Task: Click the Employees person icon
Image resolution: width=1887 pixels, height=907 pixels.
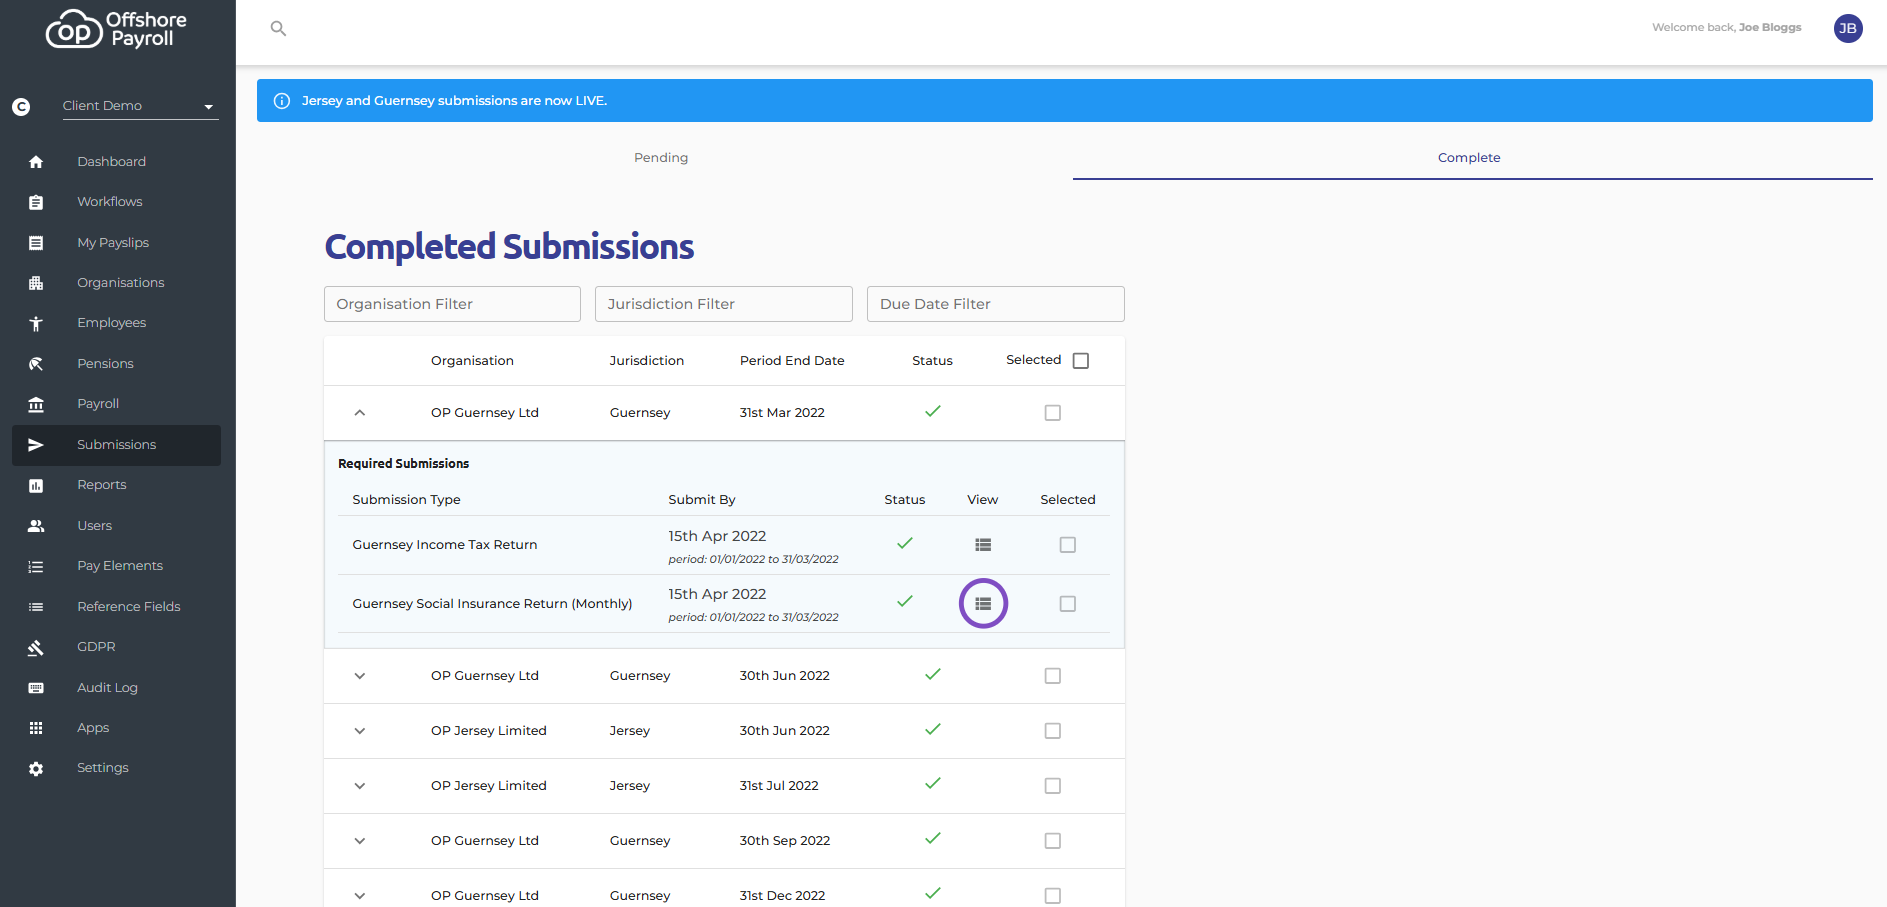Action: point(36,323)
